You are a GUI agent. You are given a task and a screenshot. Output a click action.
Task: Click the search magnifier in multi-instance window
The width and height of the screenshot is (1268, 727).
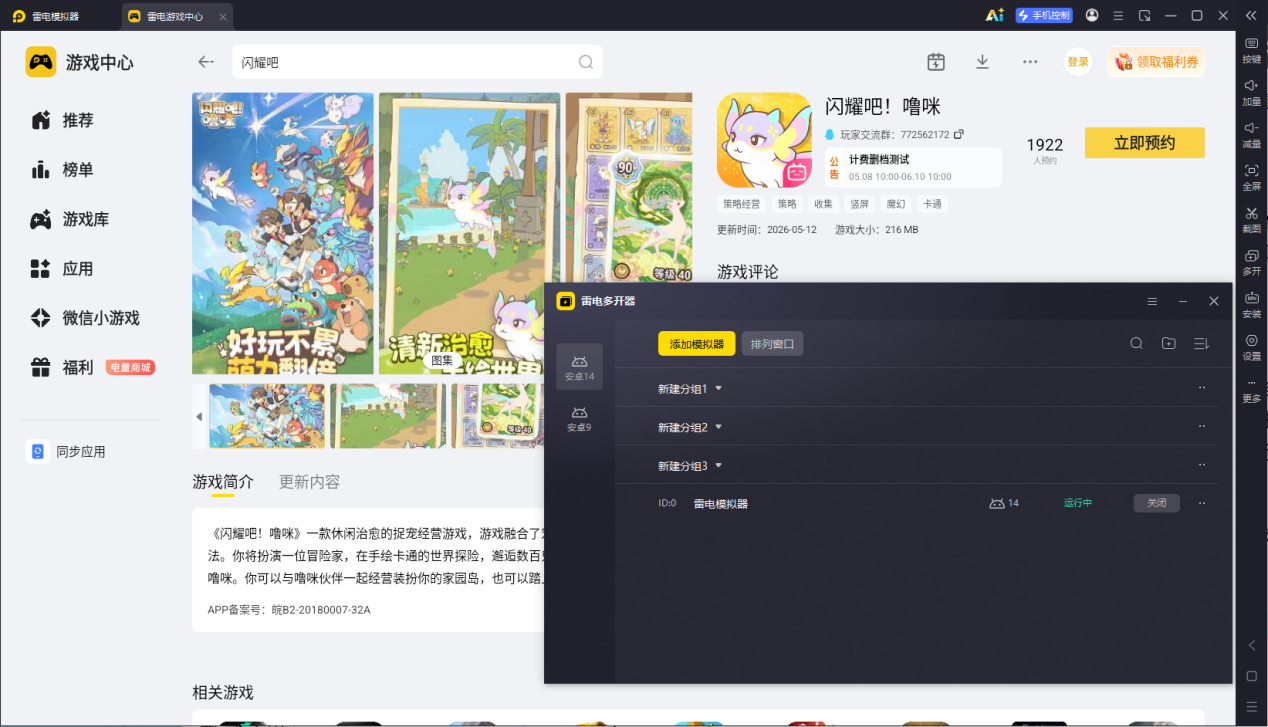coord(1136,343)
